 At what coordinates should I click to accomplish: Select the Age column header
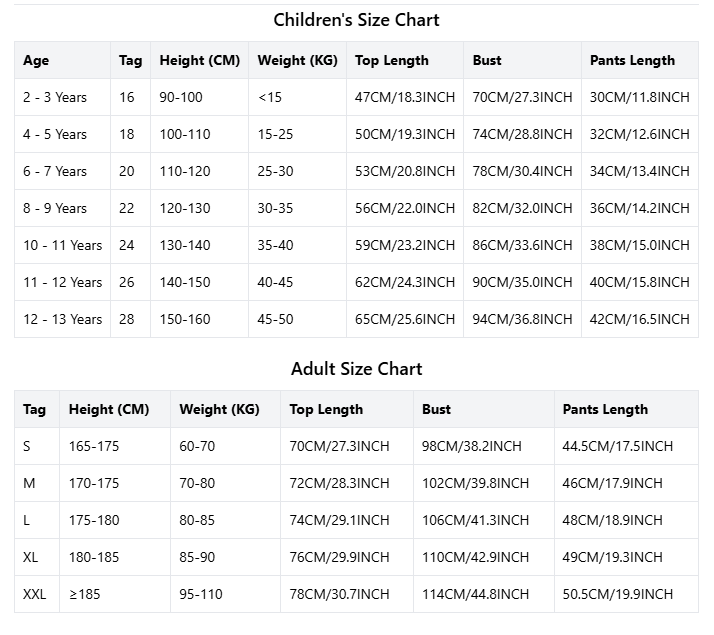pos(36,61)
